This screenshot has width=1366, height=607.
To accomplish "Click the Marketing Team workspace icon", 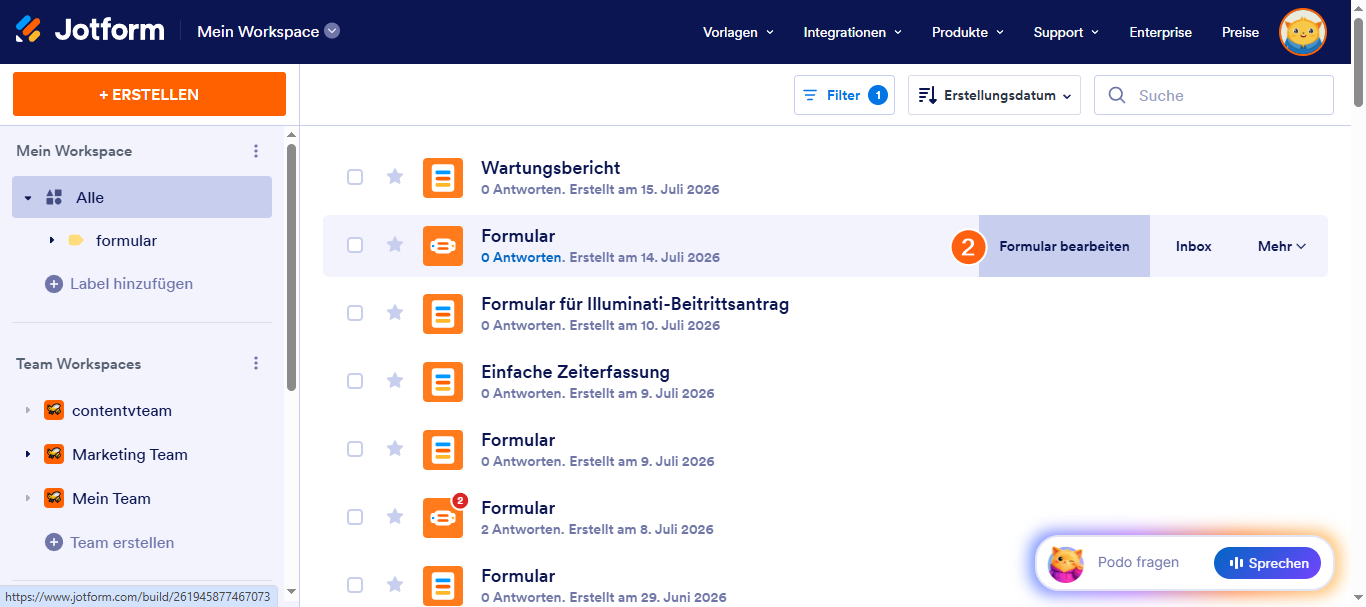I will tap(54, 454).
